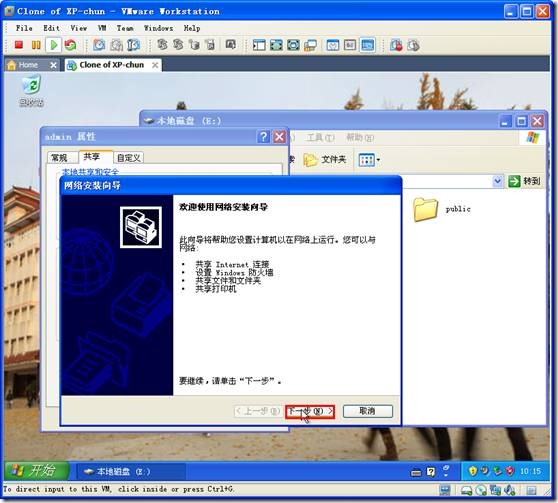The height and width of the screenshot is (503, 558).
Task: Open the Team menu
Action: pyautogui.click(x=125, y=28)
